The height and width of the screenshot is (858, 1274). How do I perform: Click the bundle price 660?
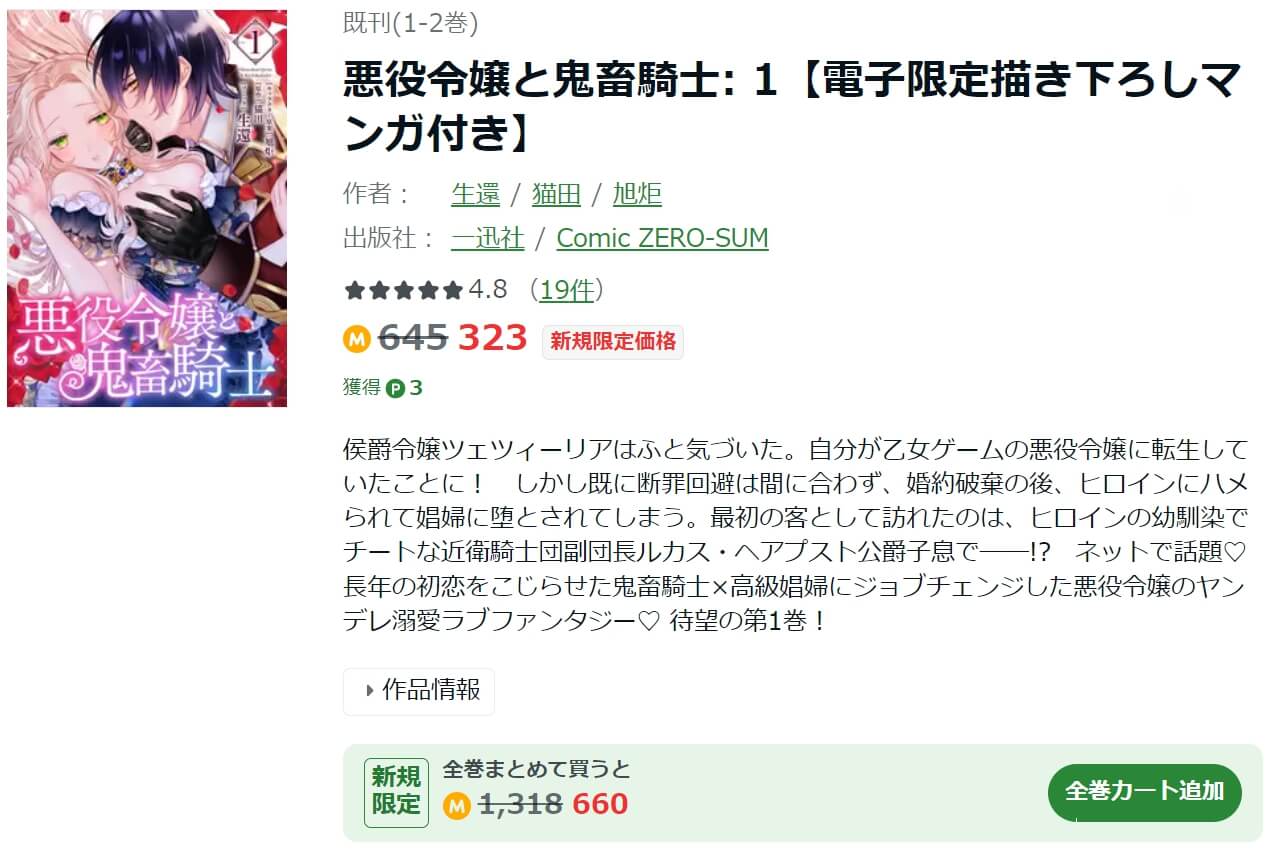(x=600, y=804)
